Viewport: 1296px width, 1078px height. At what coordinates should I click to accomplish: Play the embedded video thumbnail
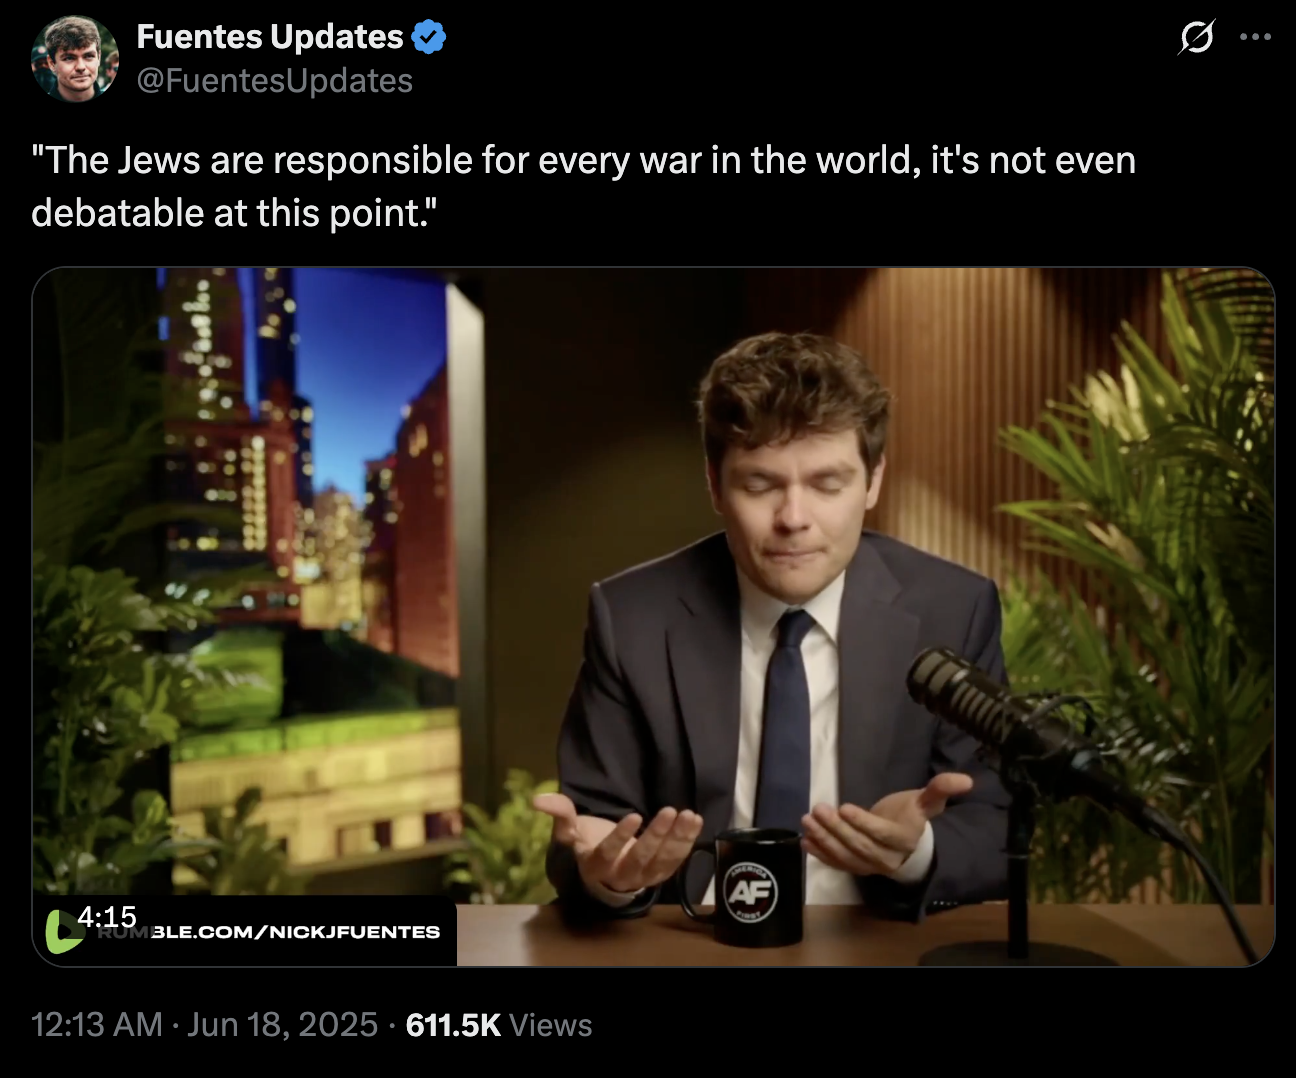click(653, 617)
